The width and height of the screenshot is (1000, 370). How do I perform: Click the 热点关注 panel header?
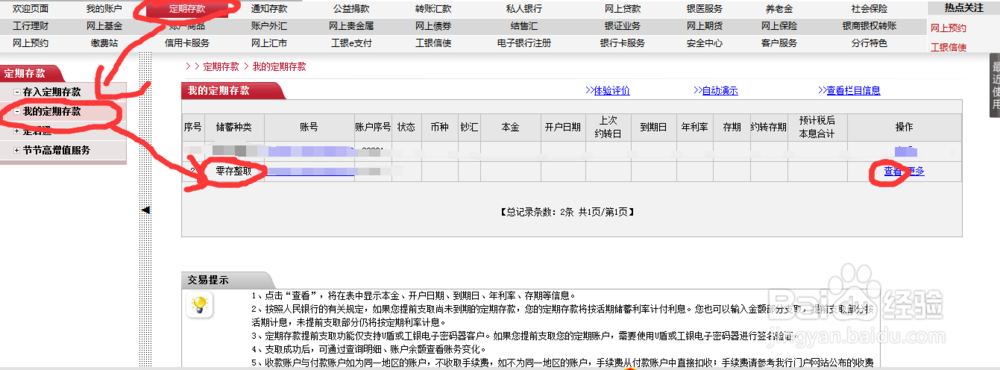[964, 8]
